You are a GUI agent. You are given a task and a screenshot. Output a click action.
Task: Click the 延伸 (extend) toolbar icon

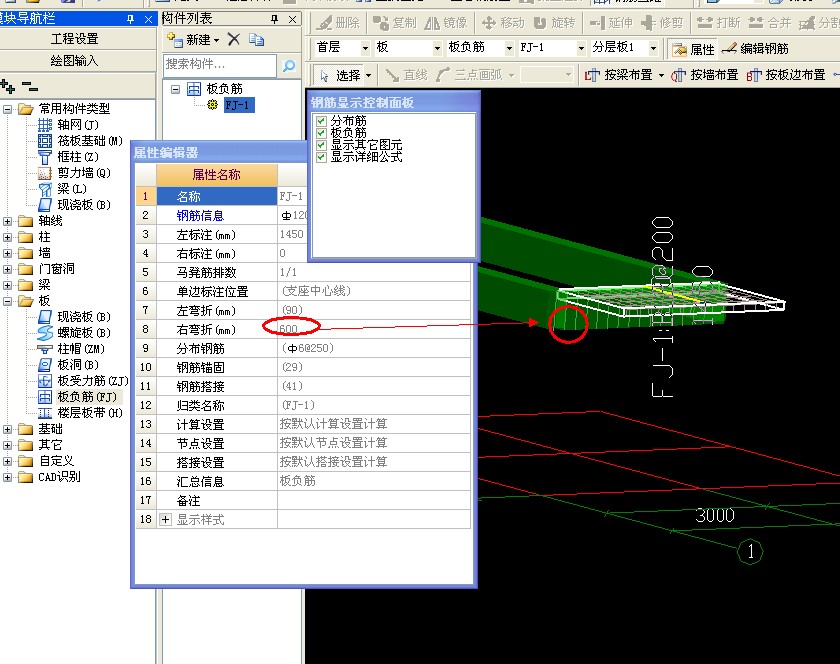pos(611,23)
